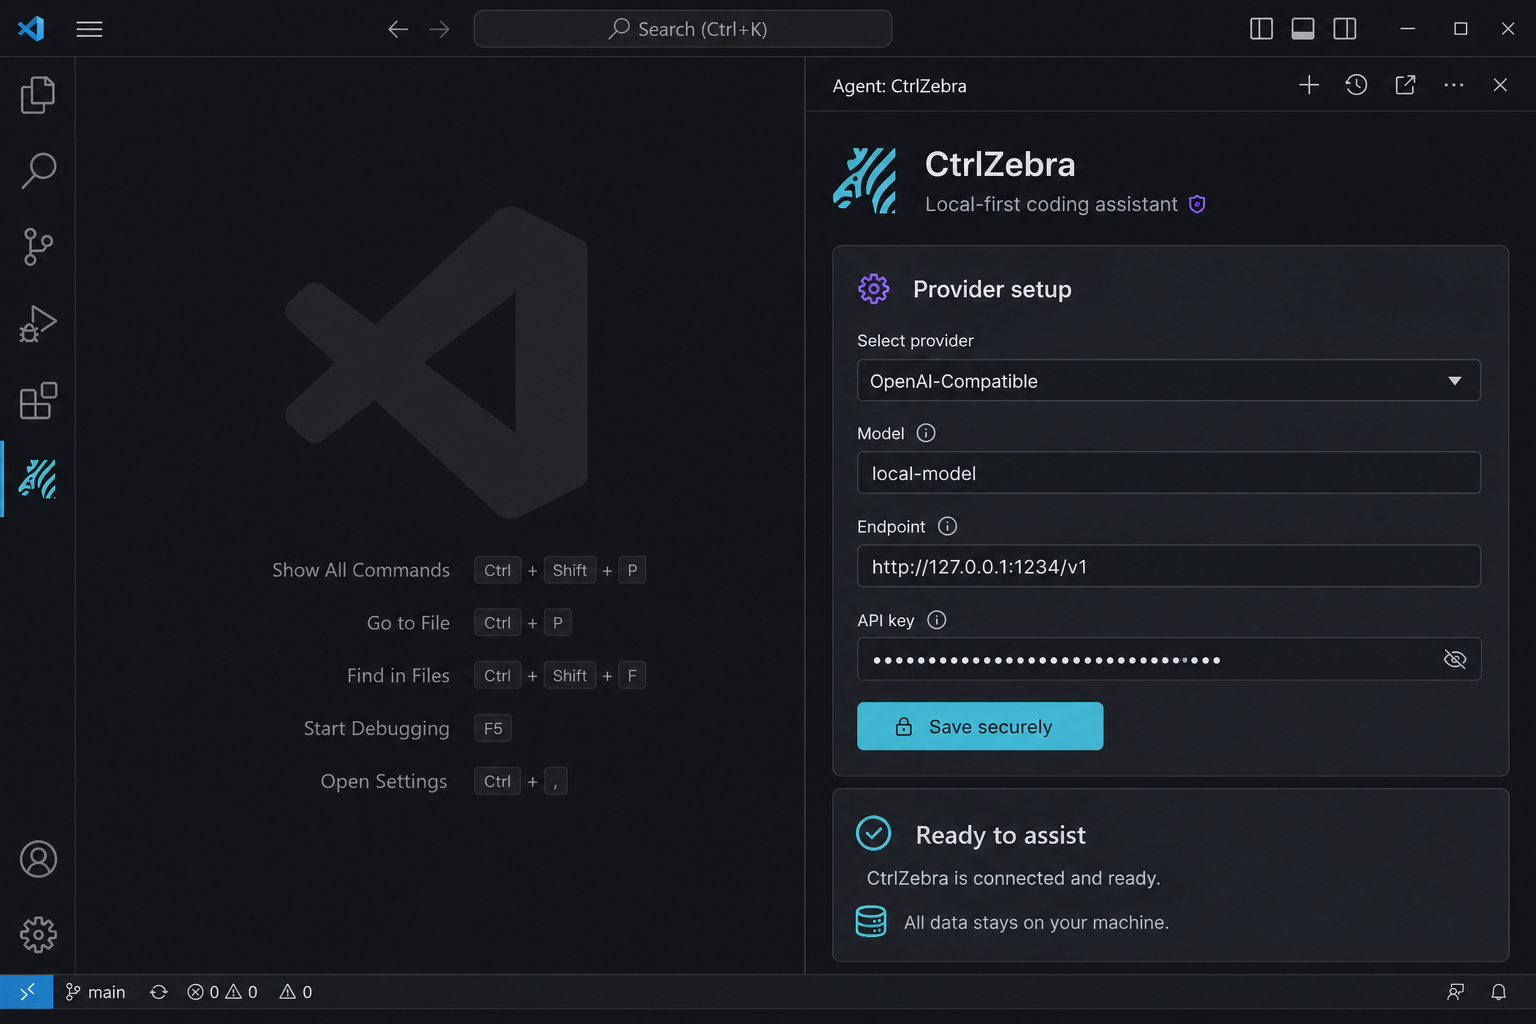Click the Search (Ctrl+K) command box
Image resolution: width=1536 pixels, height=1024 pixels.
click(x=683, y=29)
